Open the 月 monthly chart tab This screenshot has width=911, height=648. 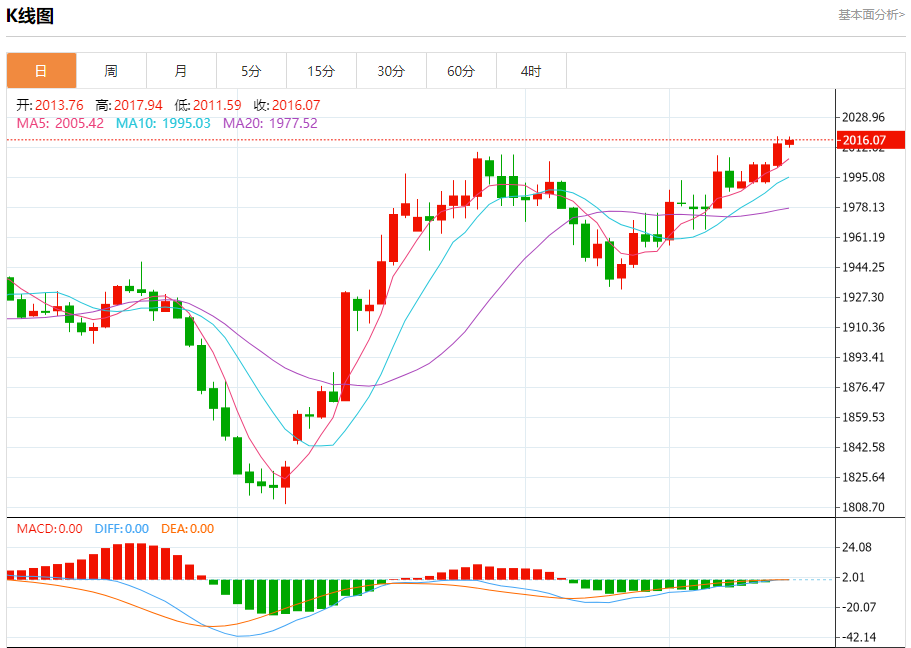[x=181, y=71]
